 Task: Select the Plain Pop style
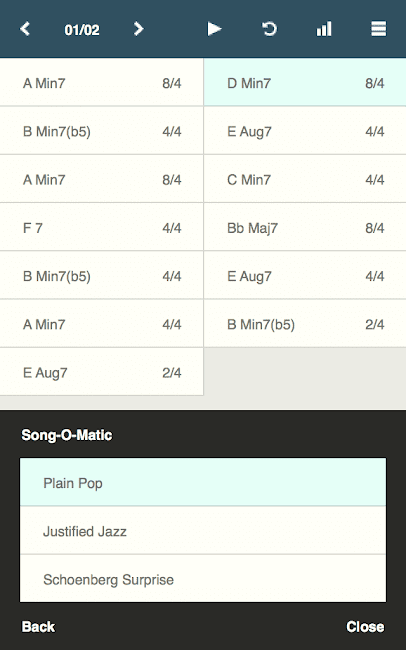pyautogui.click(x=203, y=483)
